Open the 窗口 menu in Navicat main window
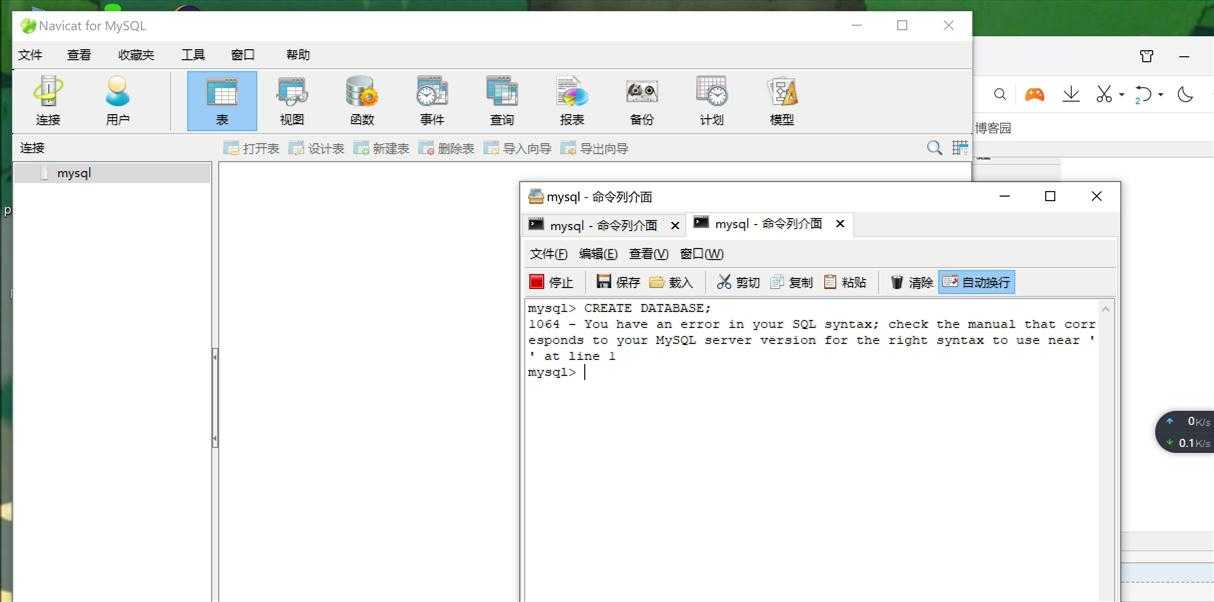The height and width of the screenshot is (602, 1214). 243,55
